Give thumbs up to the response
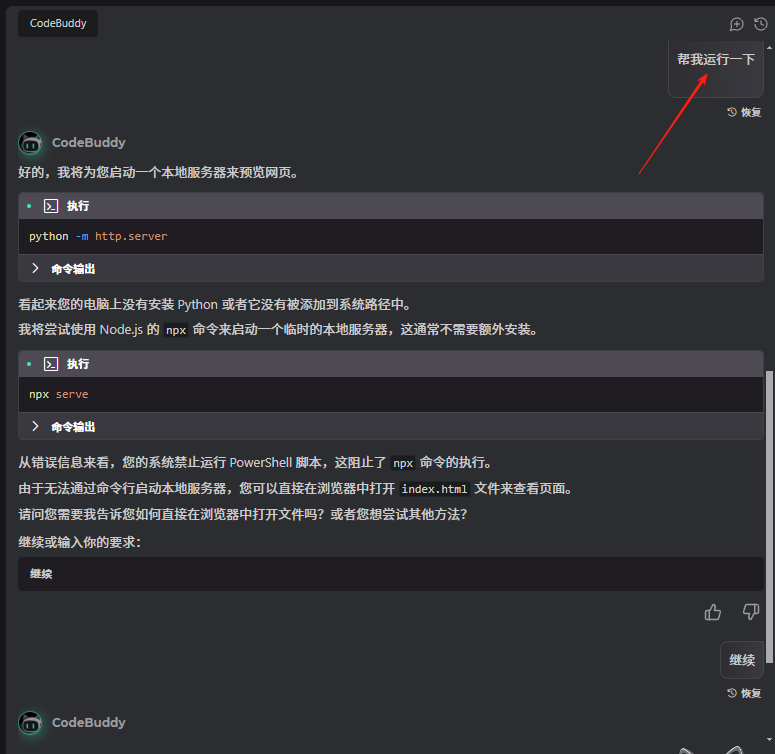 tap(713, 612)
